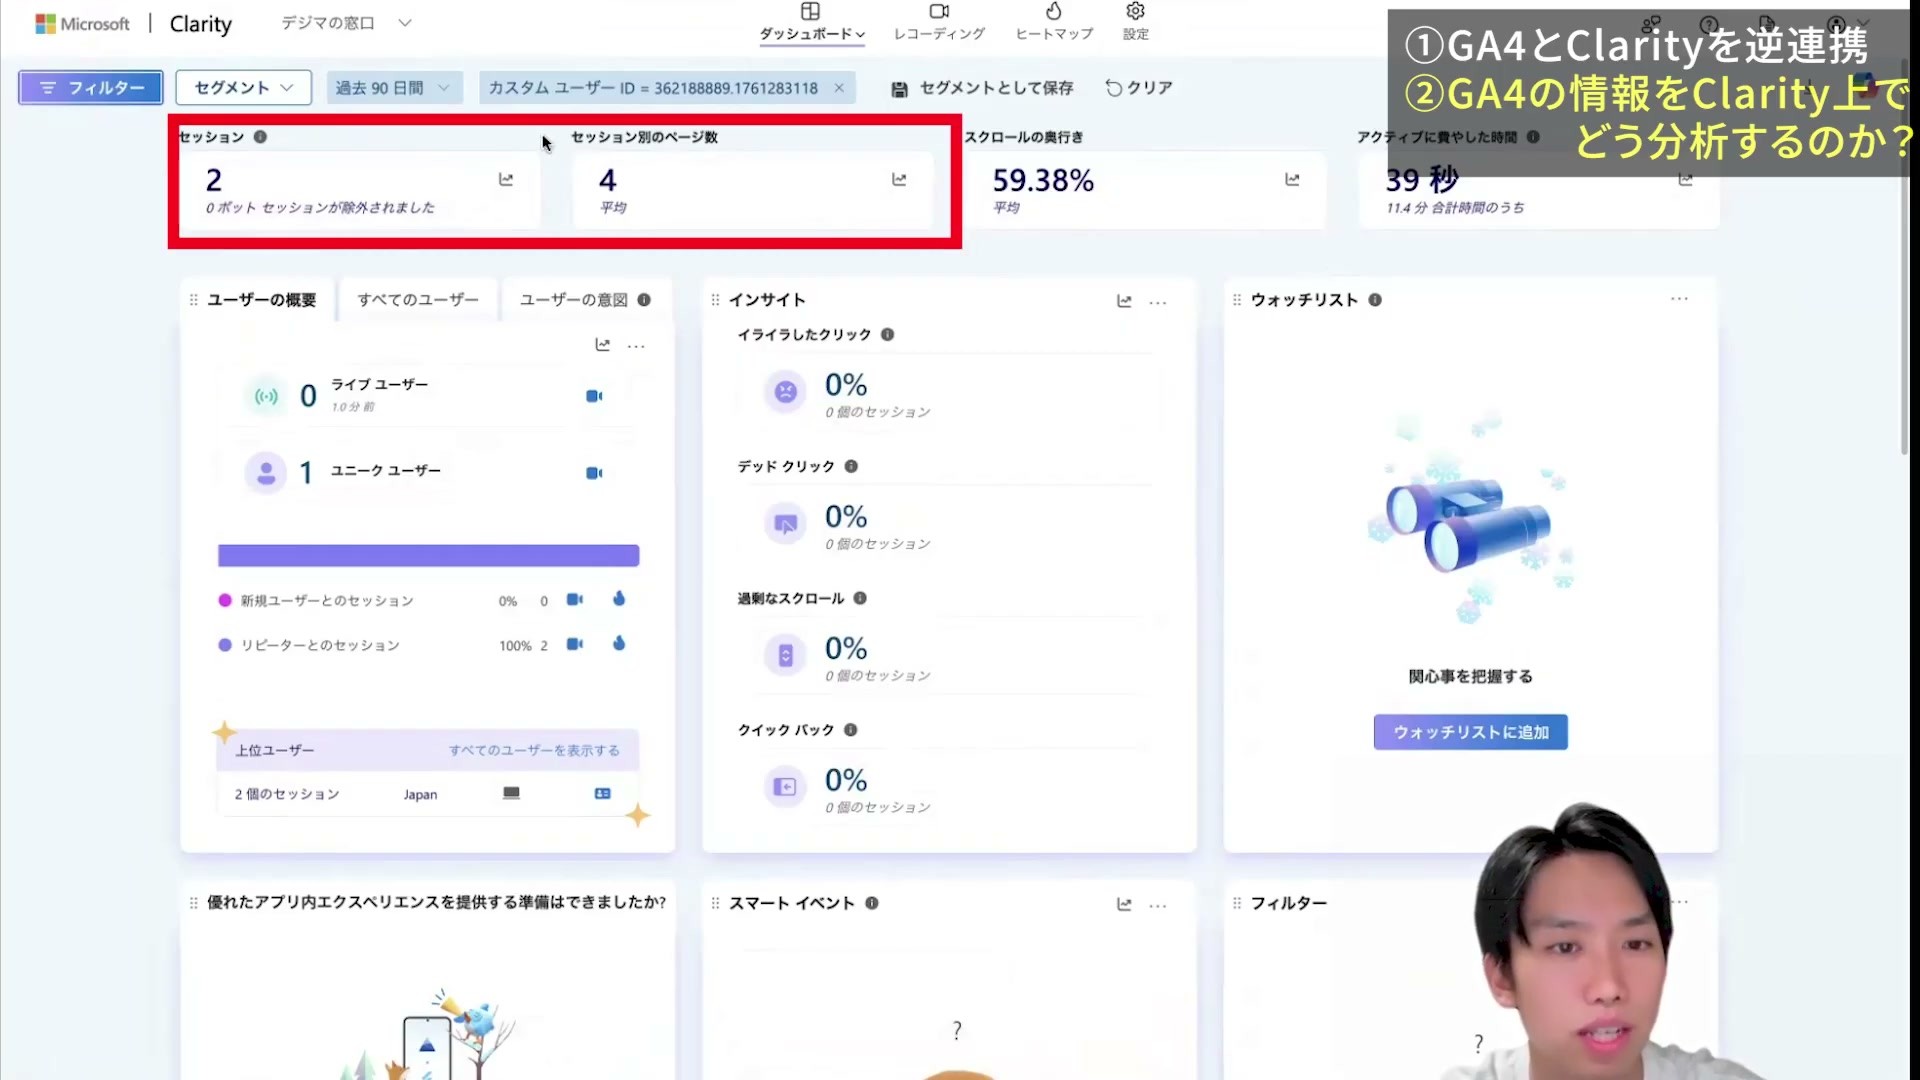Open the more options menu in the スマート イベント card
Viewport: 1920px width, 1080px height.
coord(1158,905)
